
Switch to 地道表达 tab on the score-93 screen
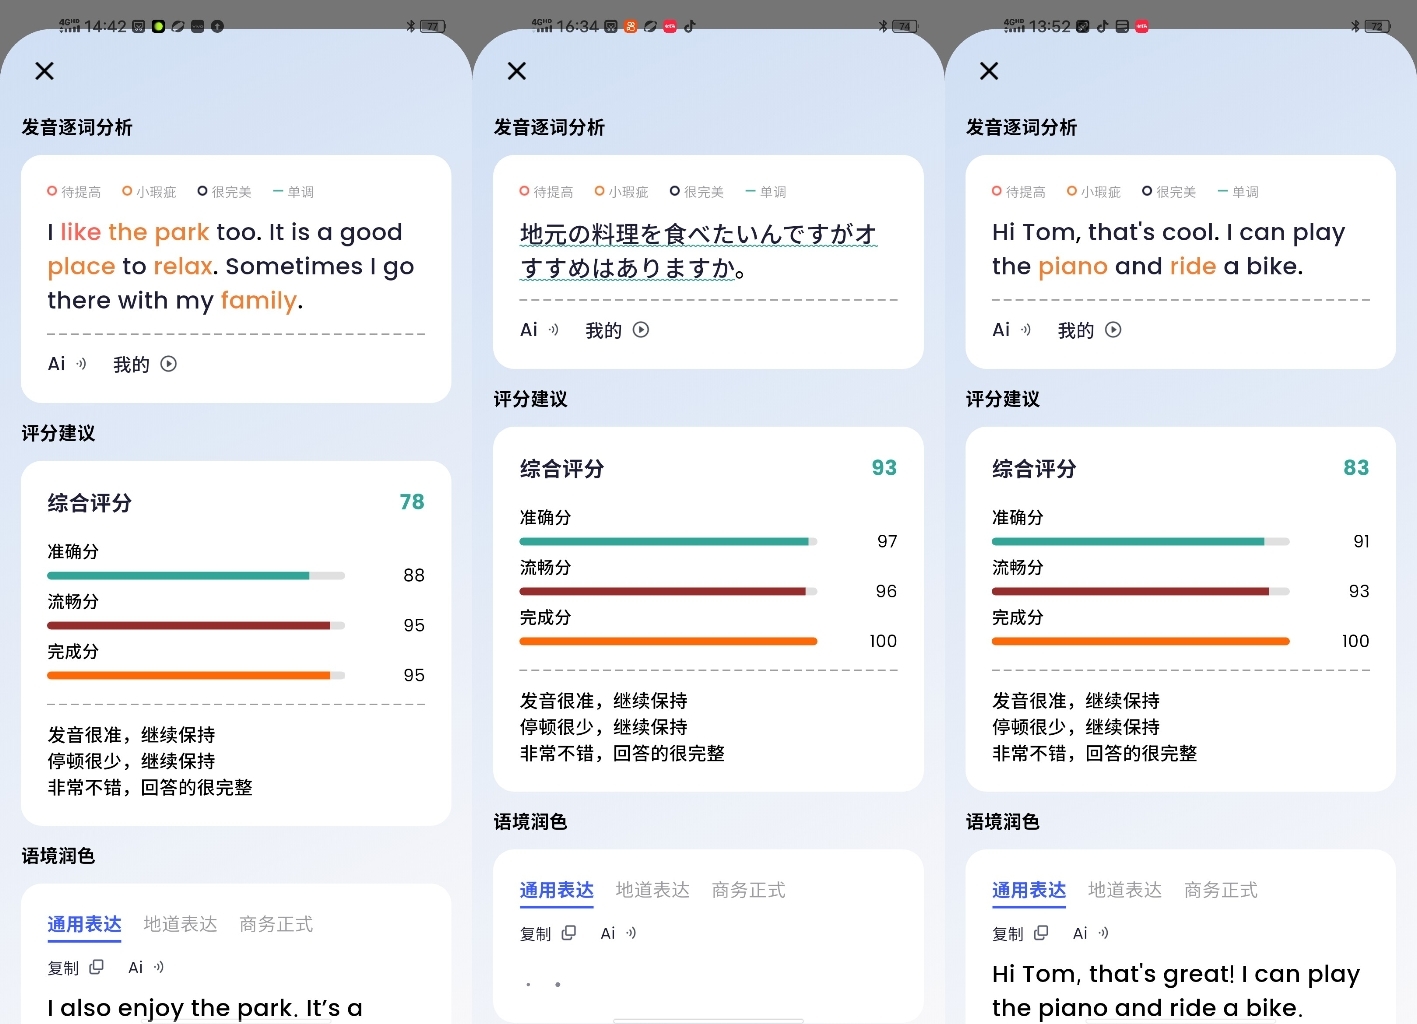point(652,890)
